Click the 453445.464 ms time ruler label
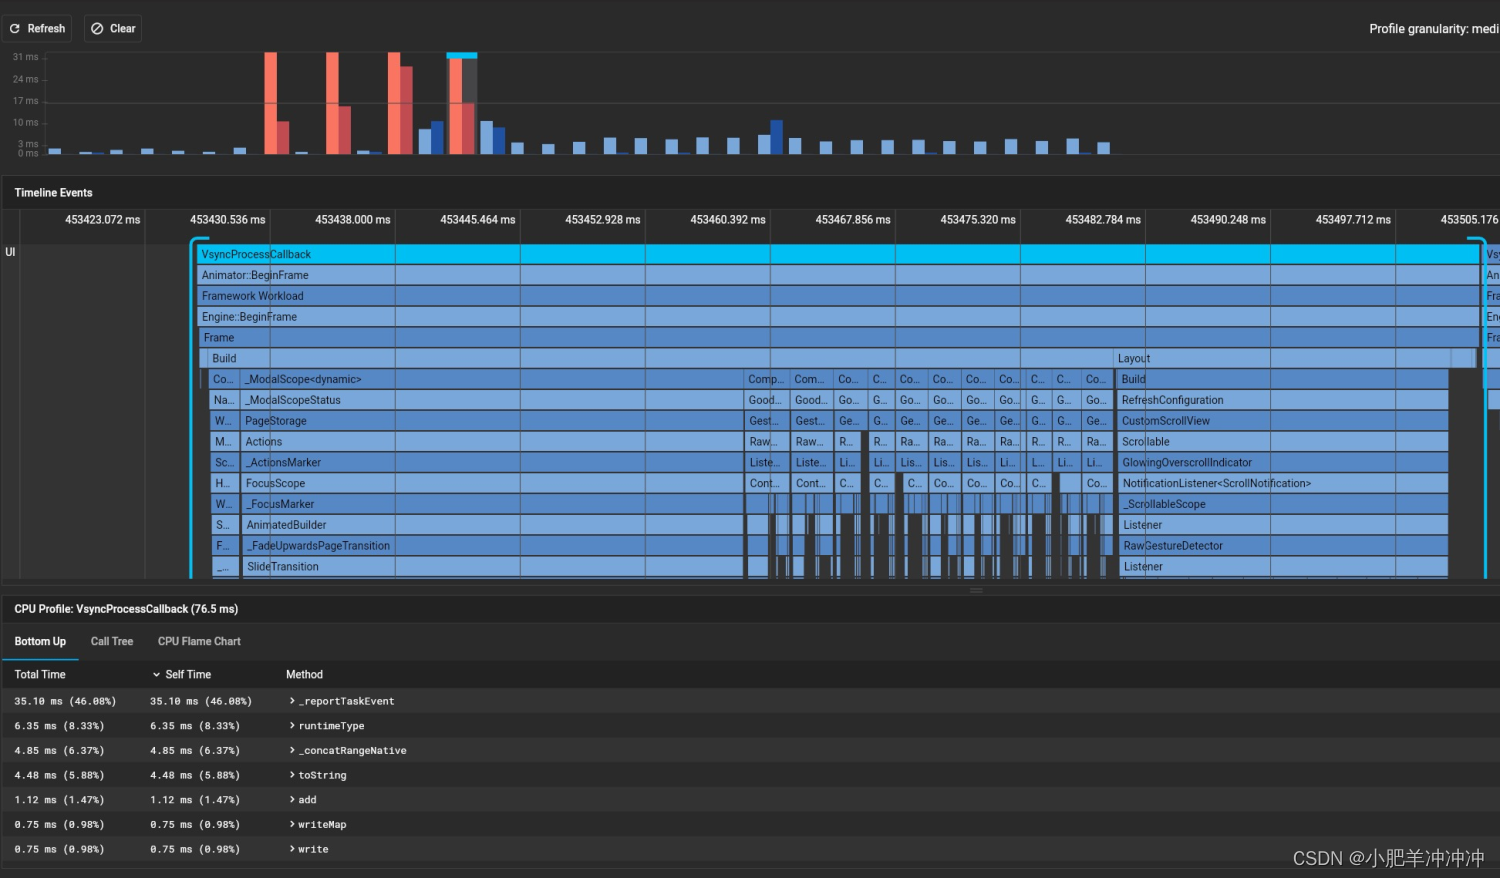This screenshot has width=1500, height=878. tap(478, 219)
